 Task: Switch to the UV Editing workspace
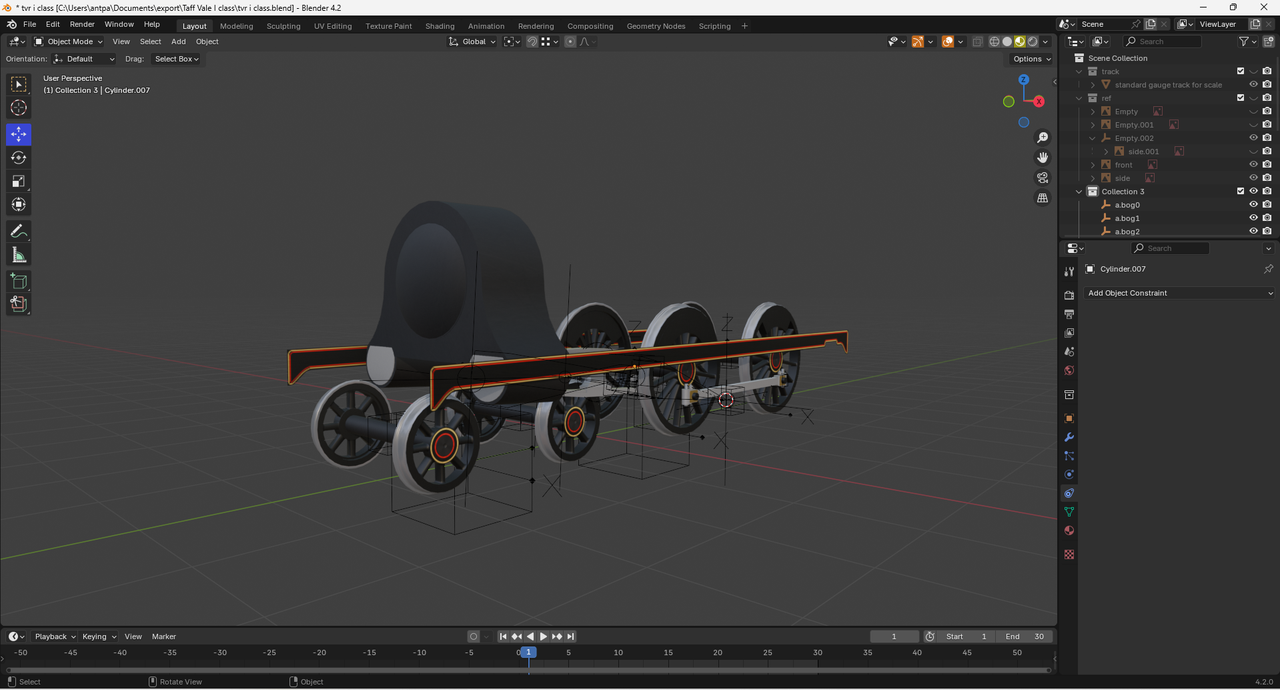point(332,26)
